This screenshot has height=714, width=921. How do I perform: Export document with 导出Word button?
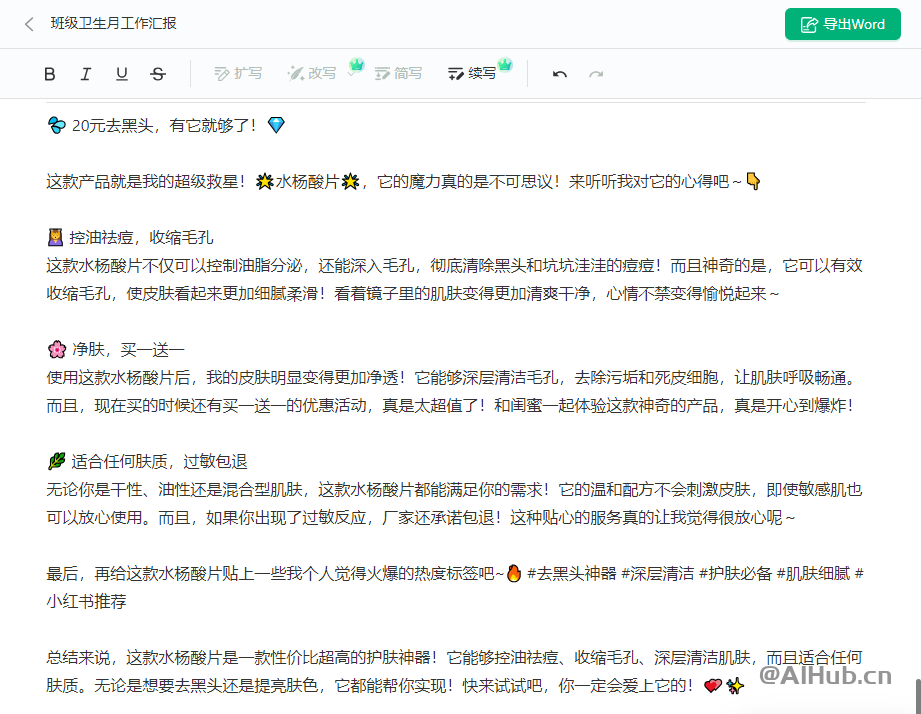coord(842,24)
